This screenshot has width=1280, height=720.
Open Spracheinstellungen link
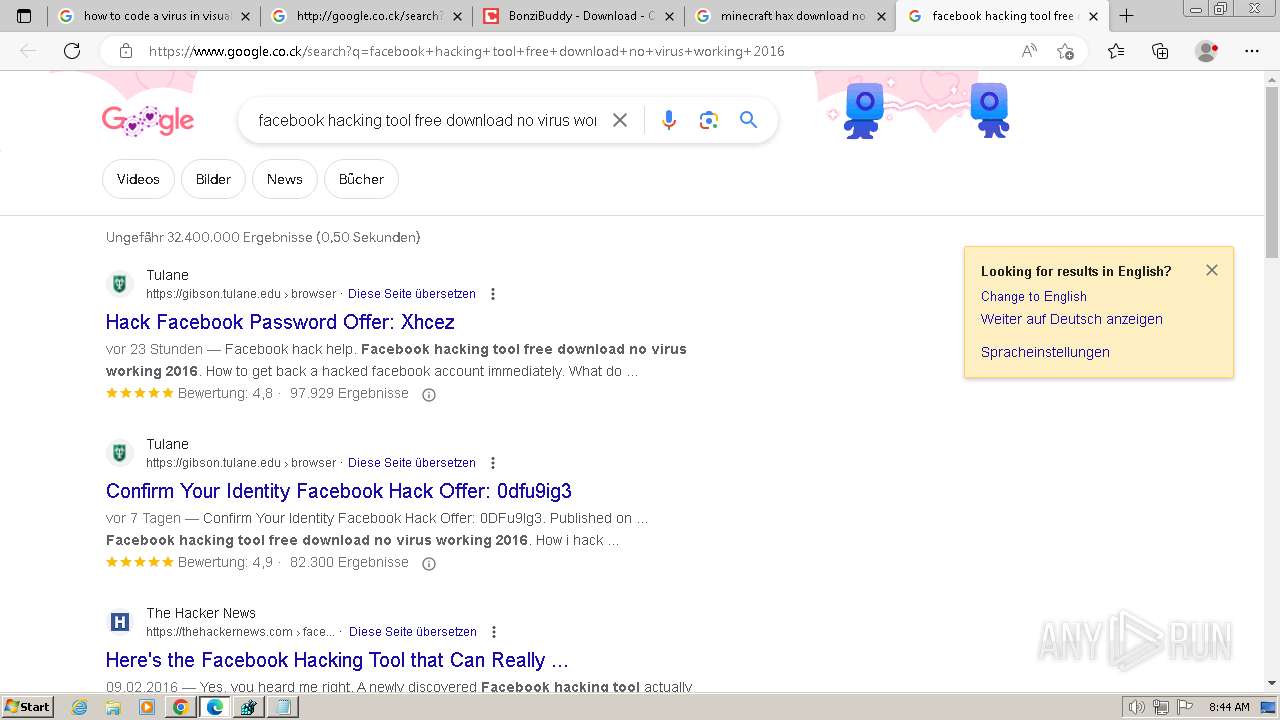tap(1045, 352)
